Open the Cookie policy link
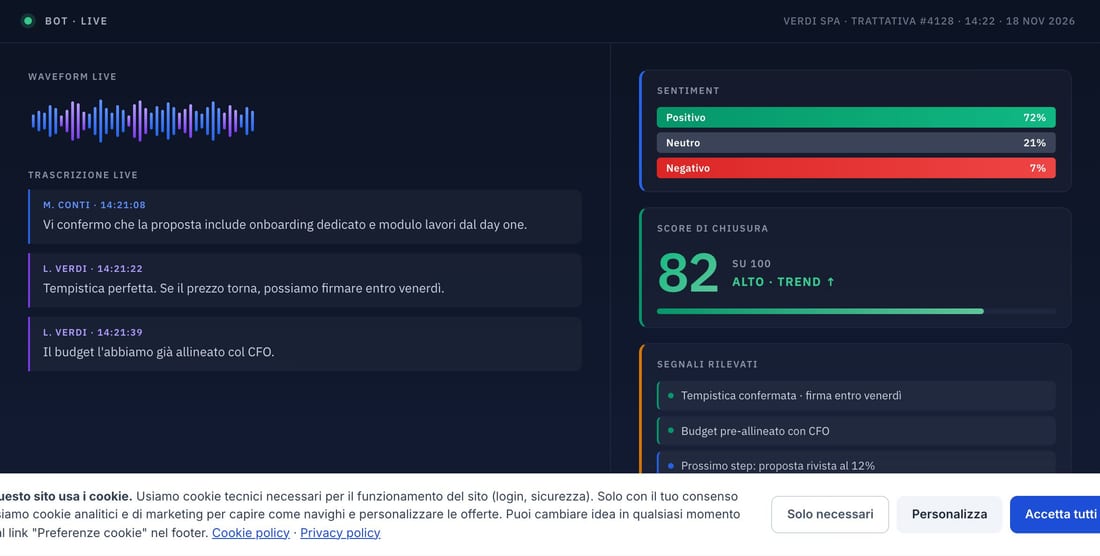1100x556 pixels. [x=250, y=533]
